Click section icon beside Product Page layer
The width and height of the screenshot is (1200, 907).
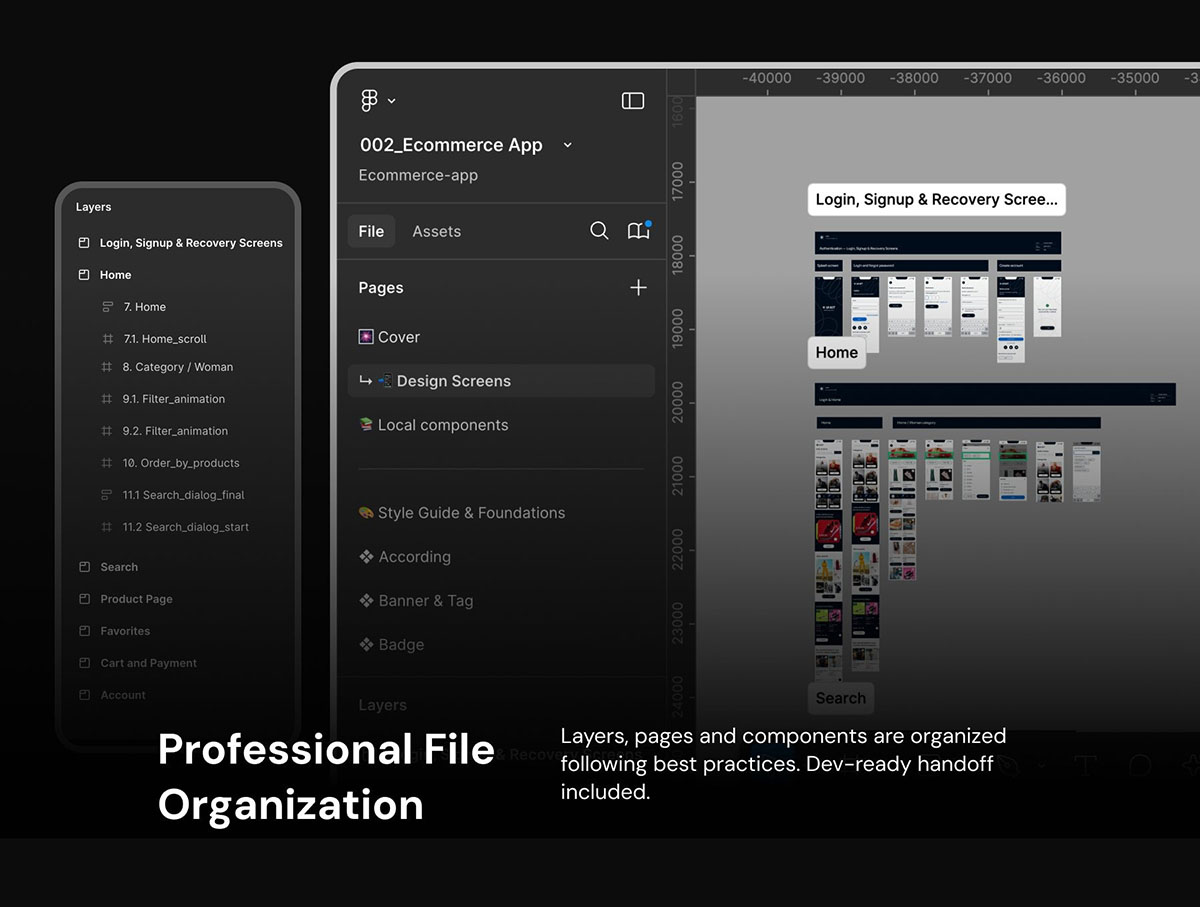click(x=84, y=599)
